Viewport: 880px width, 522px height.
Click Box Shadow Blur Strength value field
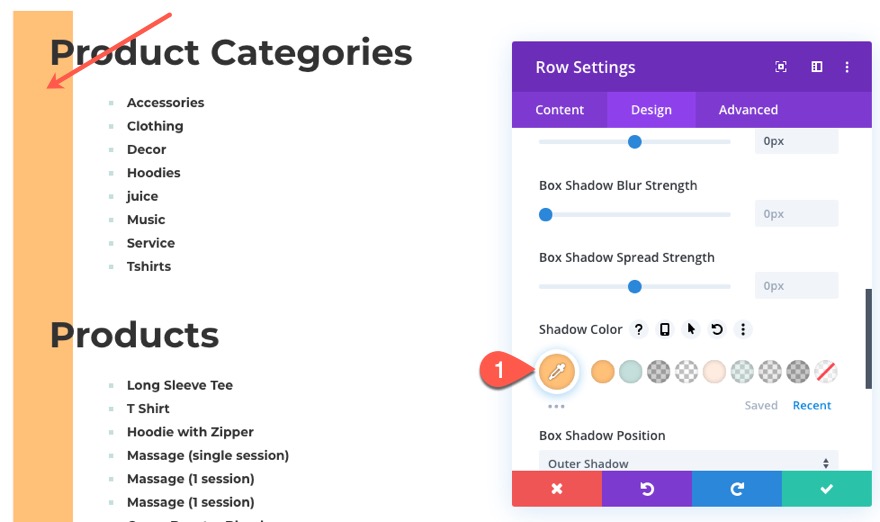point(796,213)
